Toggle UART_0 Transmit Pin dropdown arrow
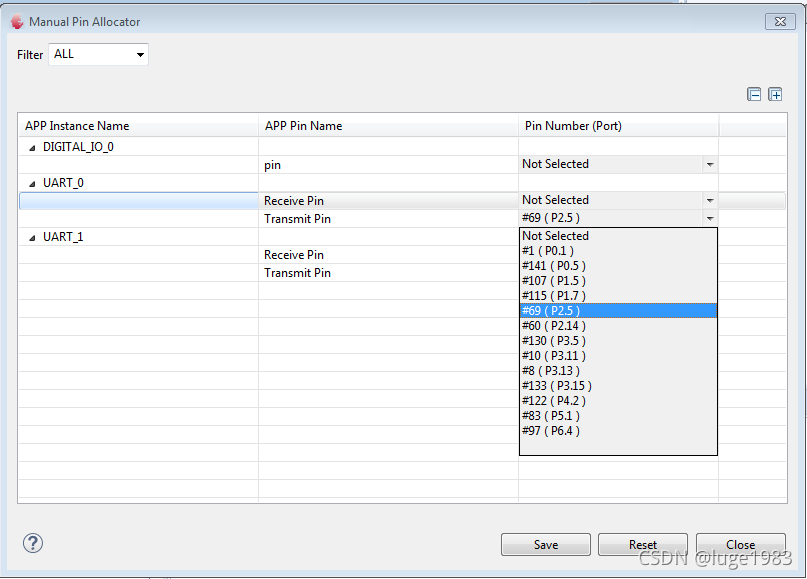This screenshot has width=807, height=579. [x=710, y=218]
